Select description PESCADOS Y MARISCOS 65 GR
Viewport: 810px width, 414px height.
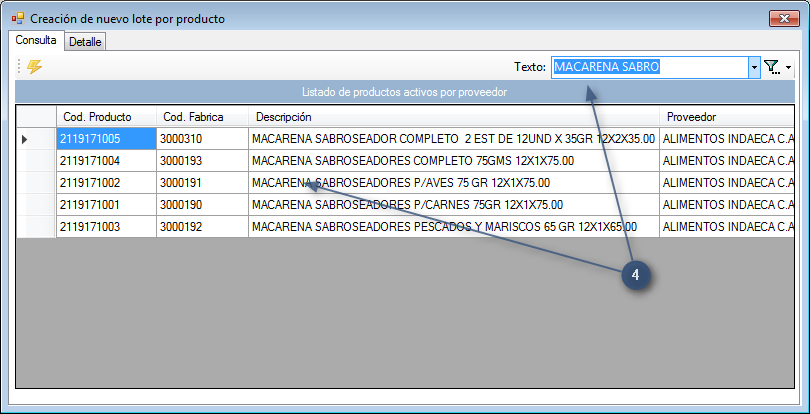click(454, 226)
